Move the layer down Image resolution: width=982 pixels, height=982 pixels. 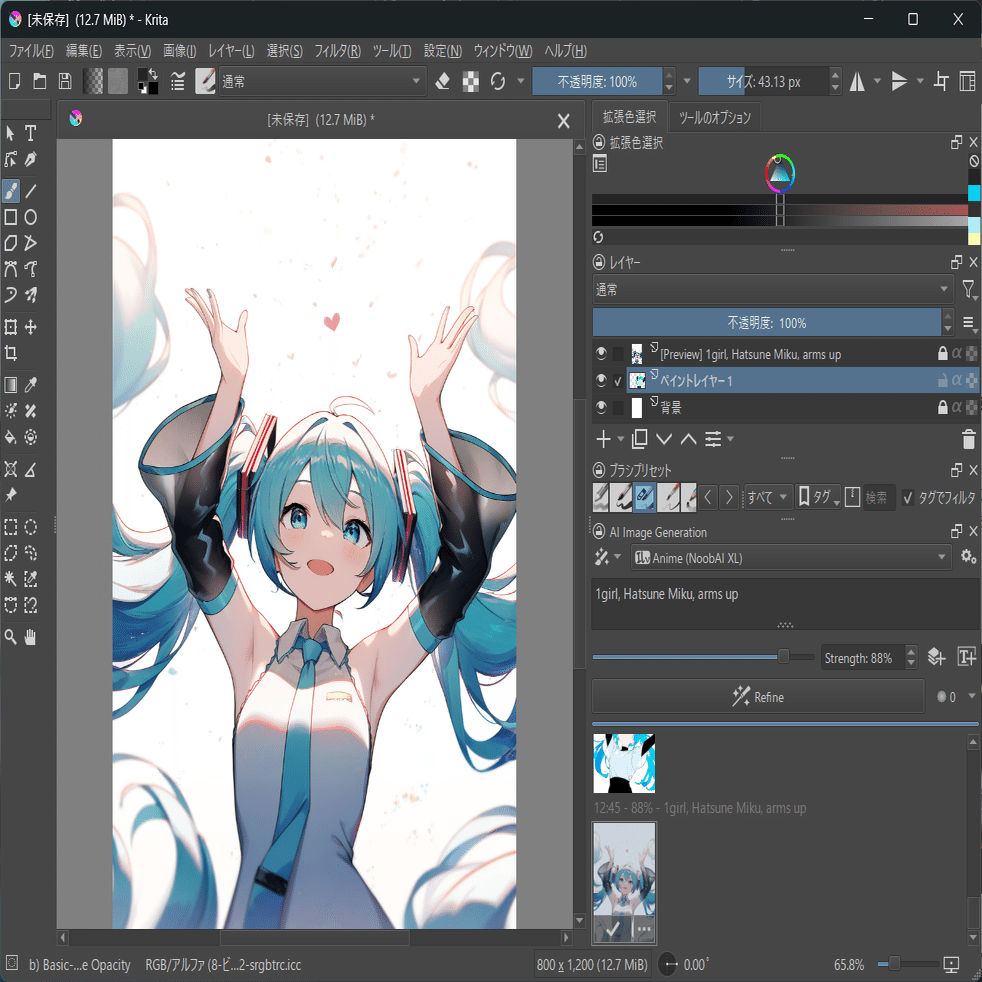(664, 439)
